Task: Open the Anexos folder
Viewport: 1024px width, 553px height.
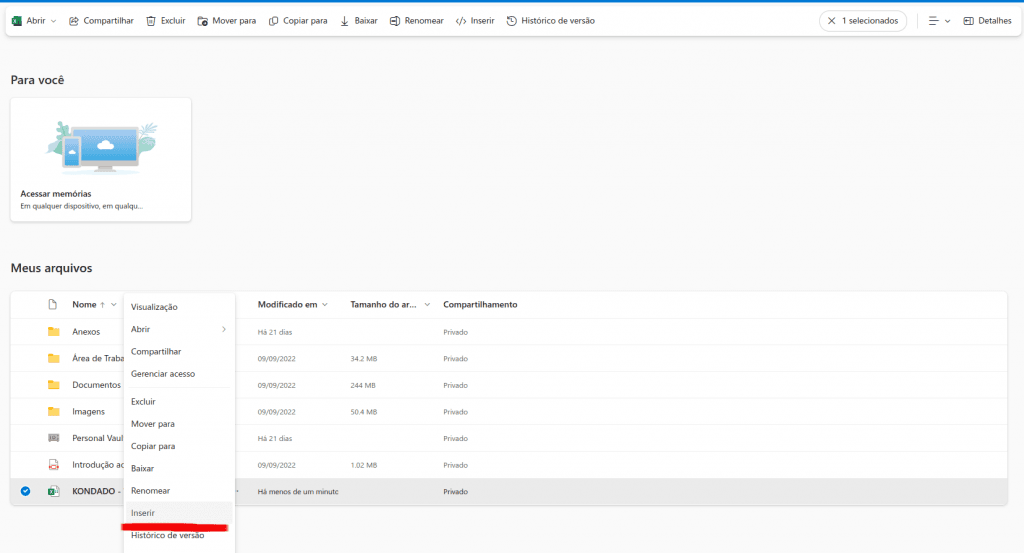Action: tap(86, 332)
